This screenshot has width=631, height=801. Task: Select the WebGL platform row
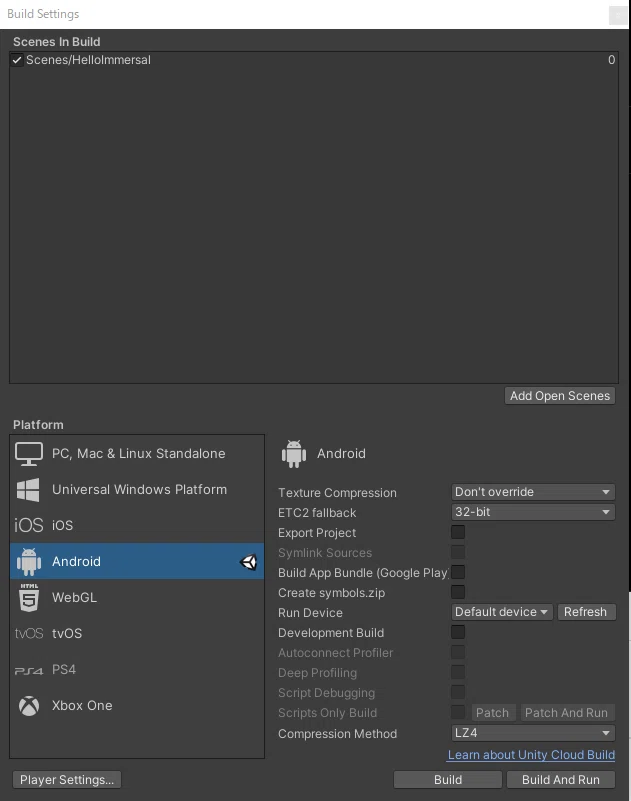(x=137, y=597)
